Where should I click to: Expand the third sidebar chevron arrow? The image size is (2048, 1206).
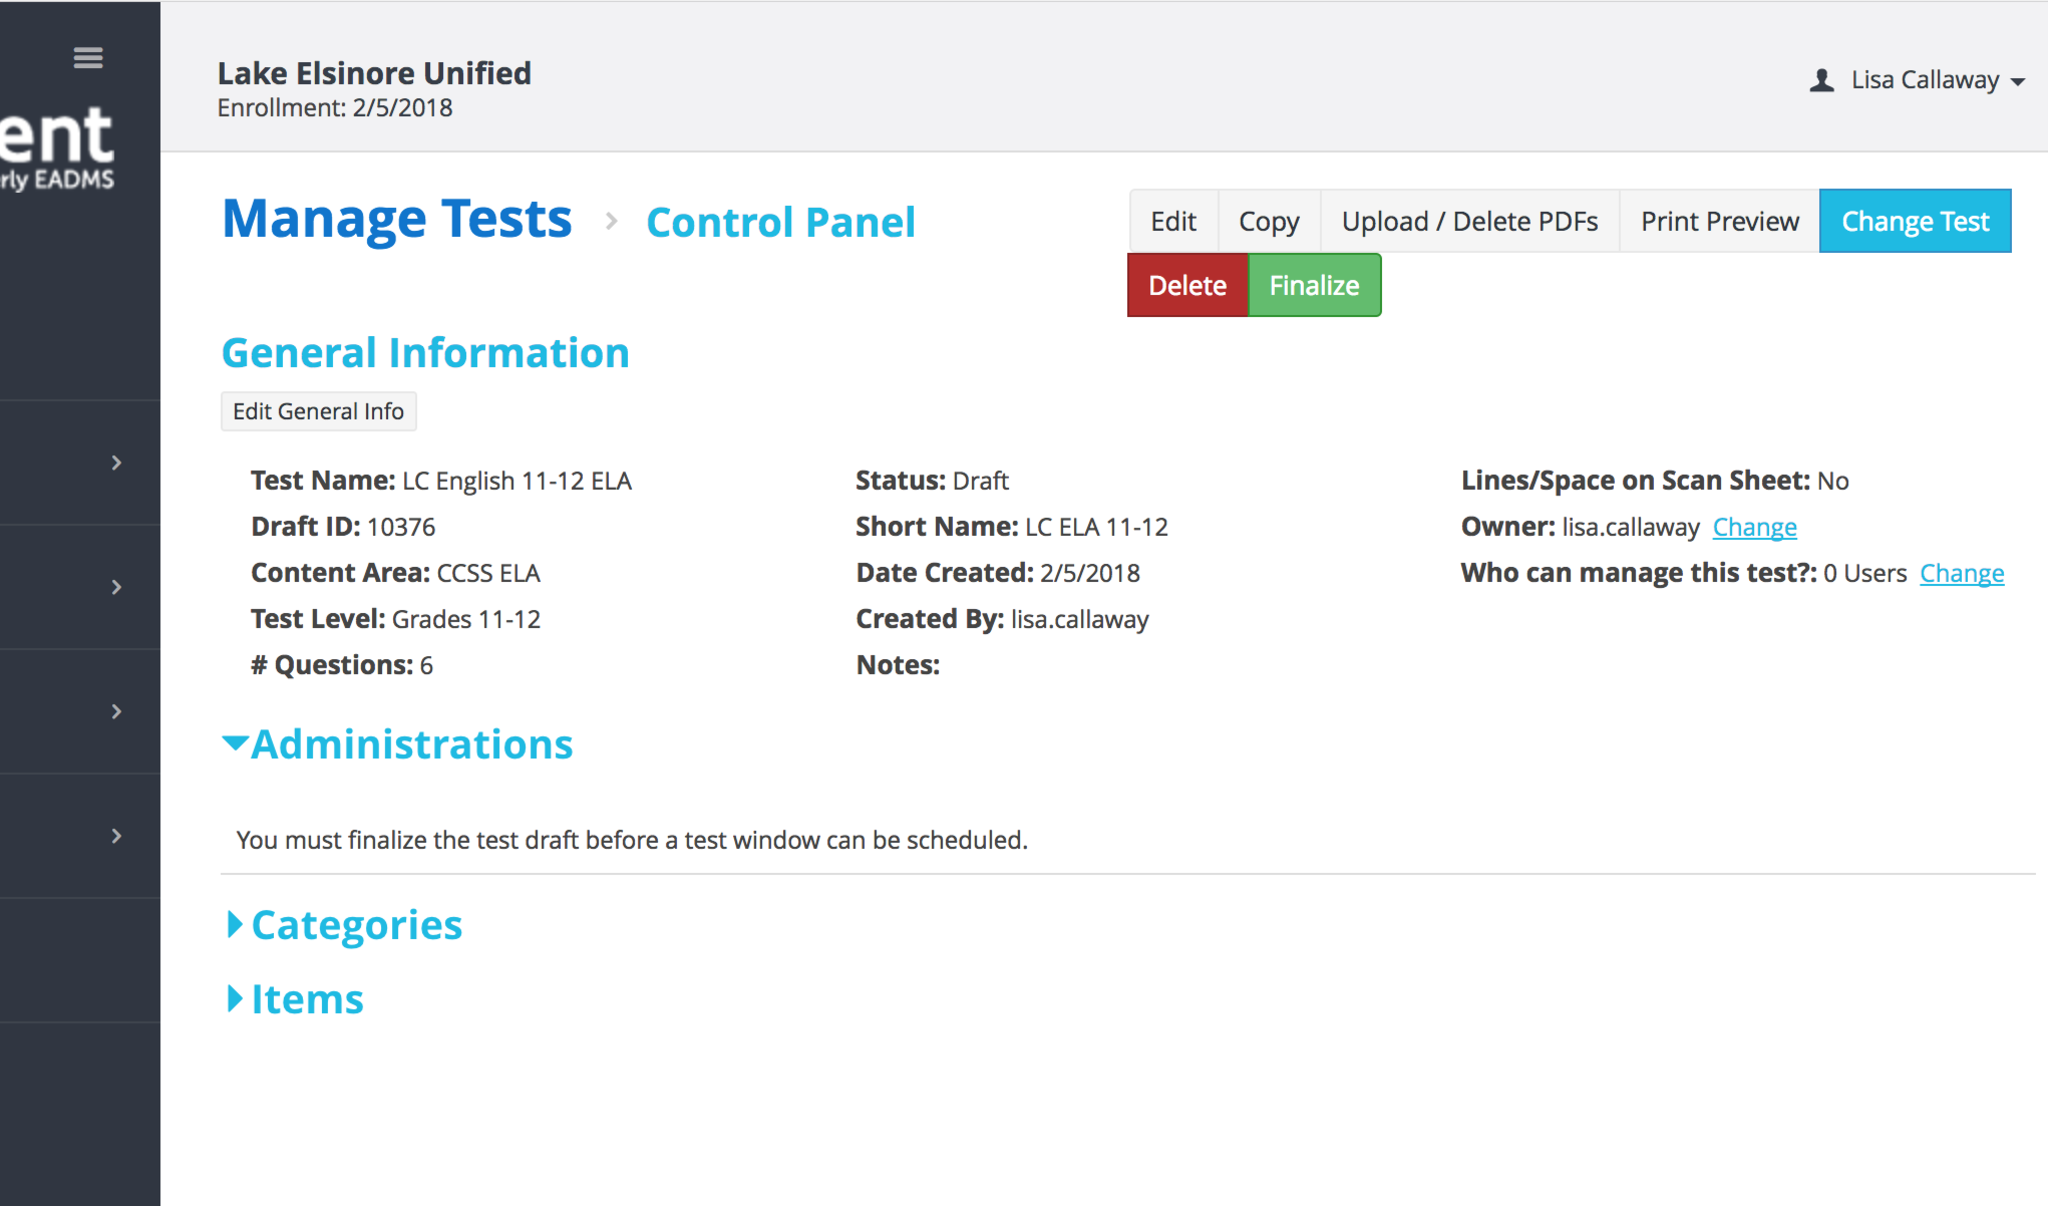(117, 712)
